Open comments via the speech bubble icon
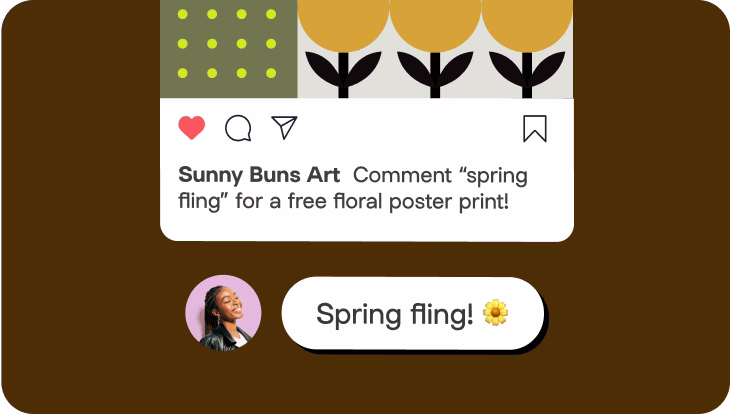730x414 pixels. point(238,128)
